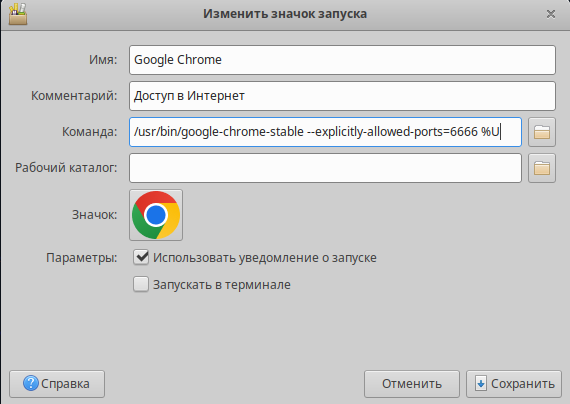Click the Google Chrome icon chooser button
The height and width of the screenshot is (404, 570).
156,215
